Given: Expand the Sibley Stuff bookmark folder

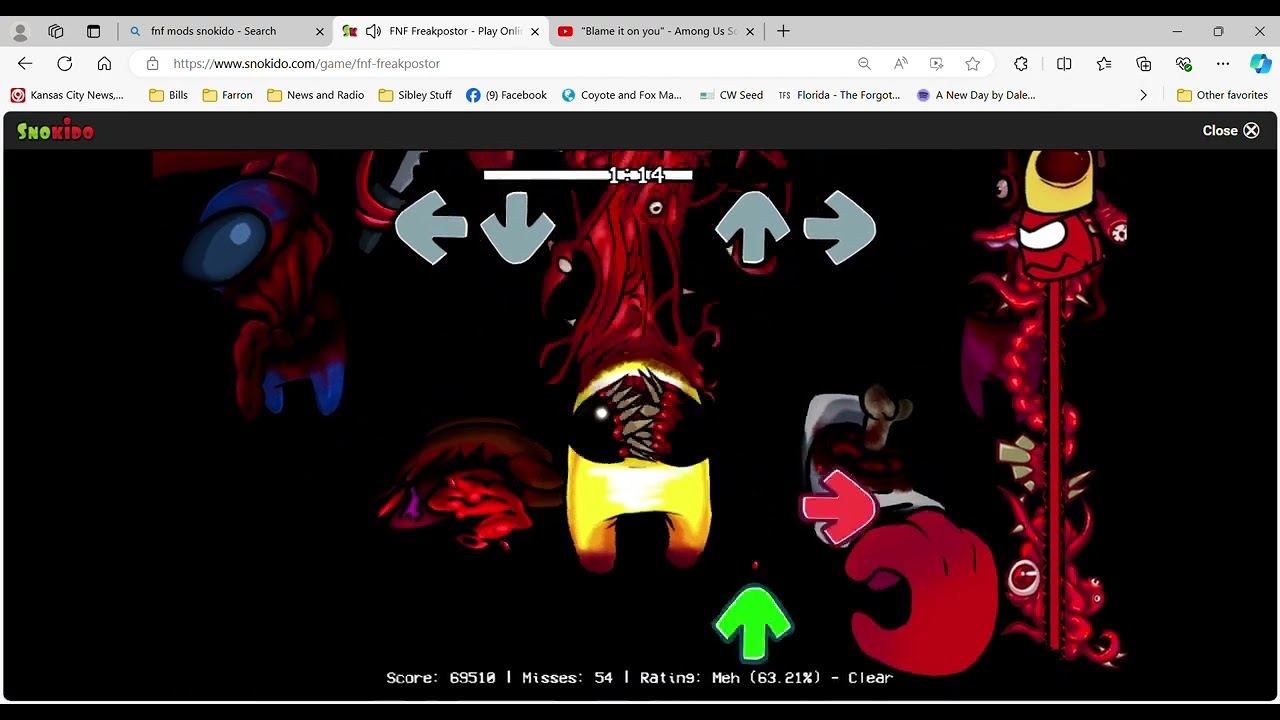Looking at the screenshot, I should pyautogui.click(x=415, y=95).
